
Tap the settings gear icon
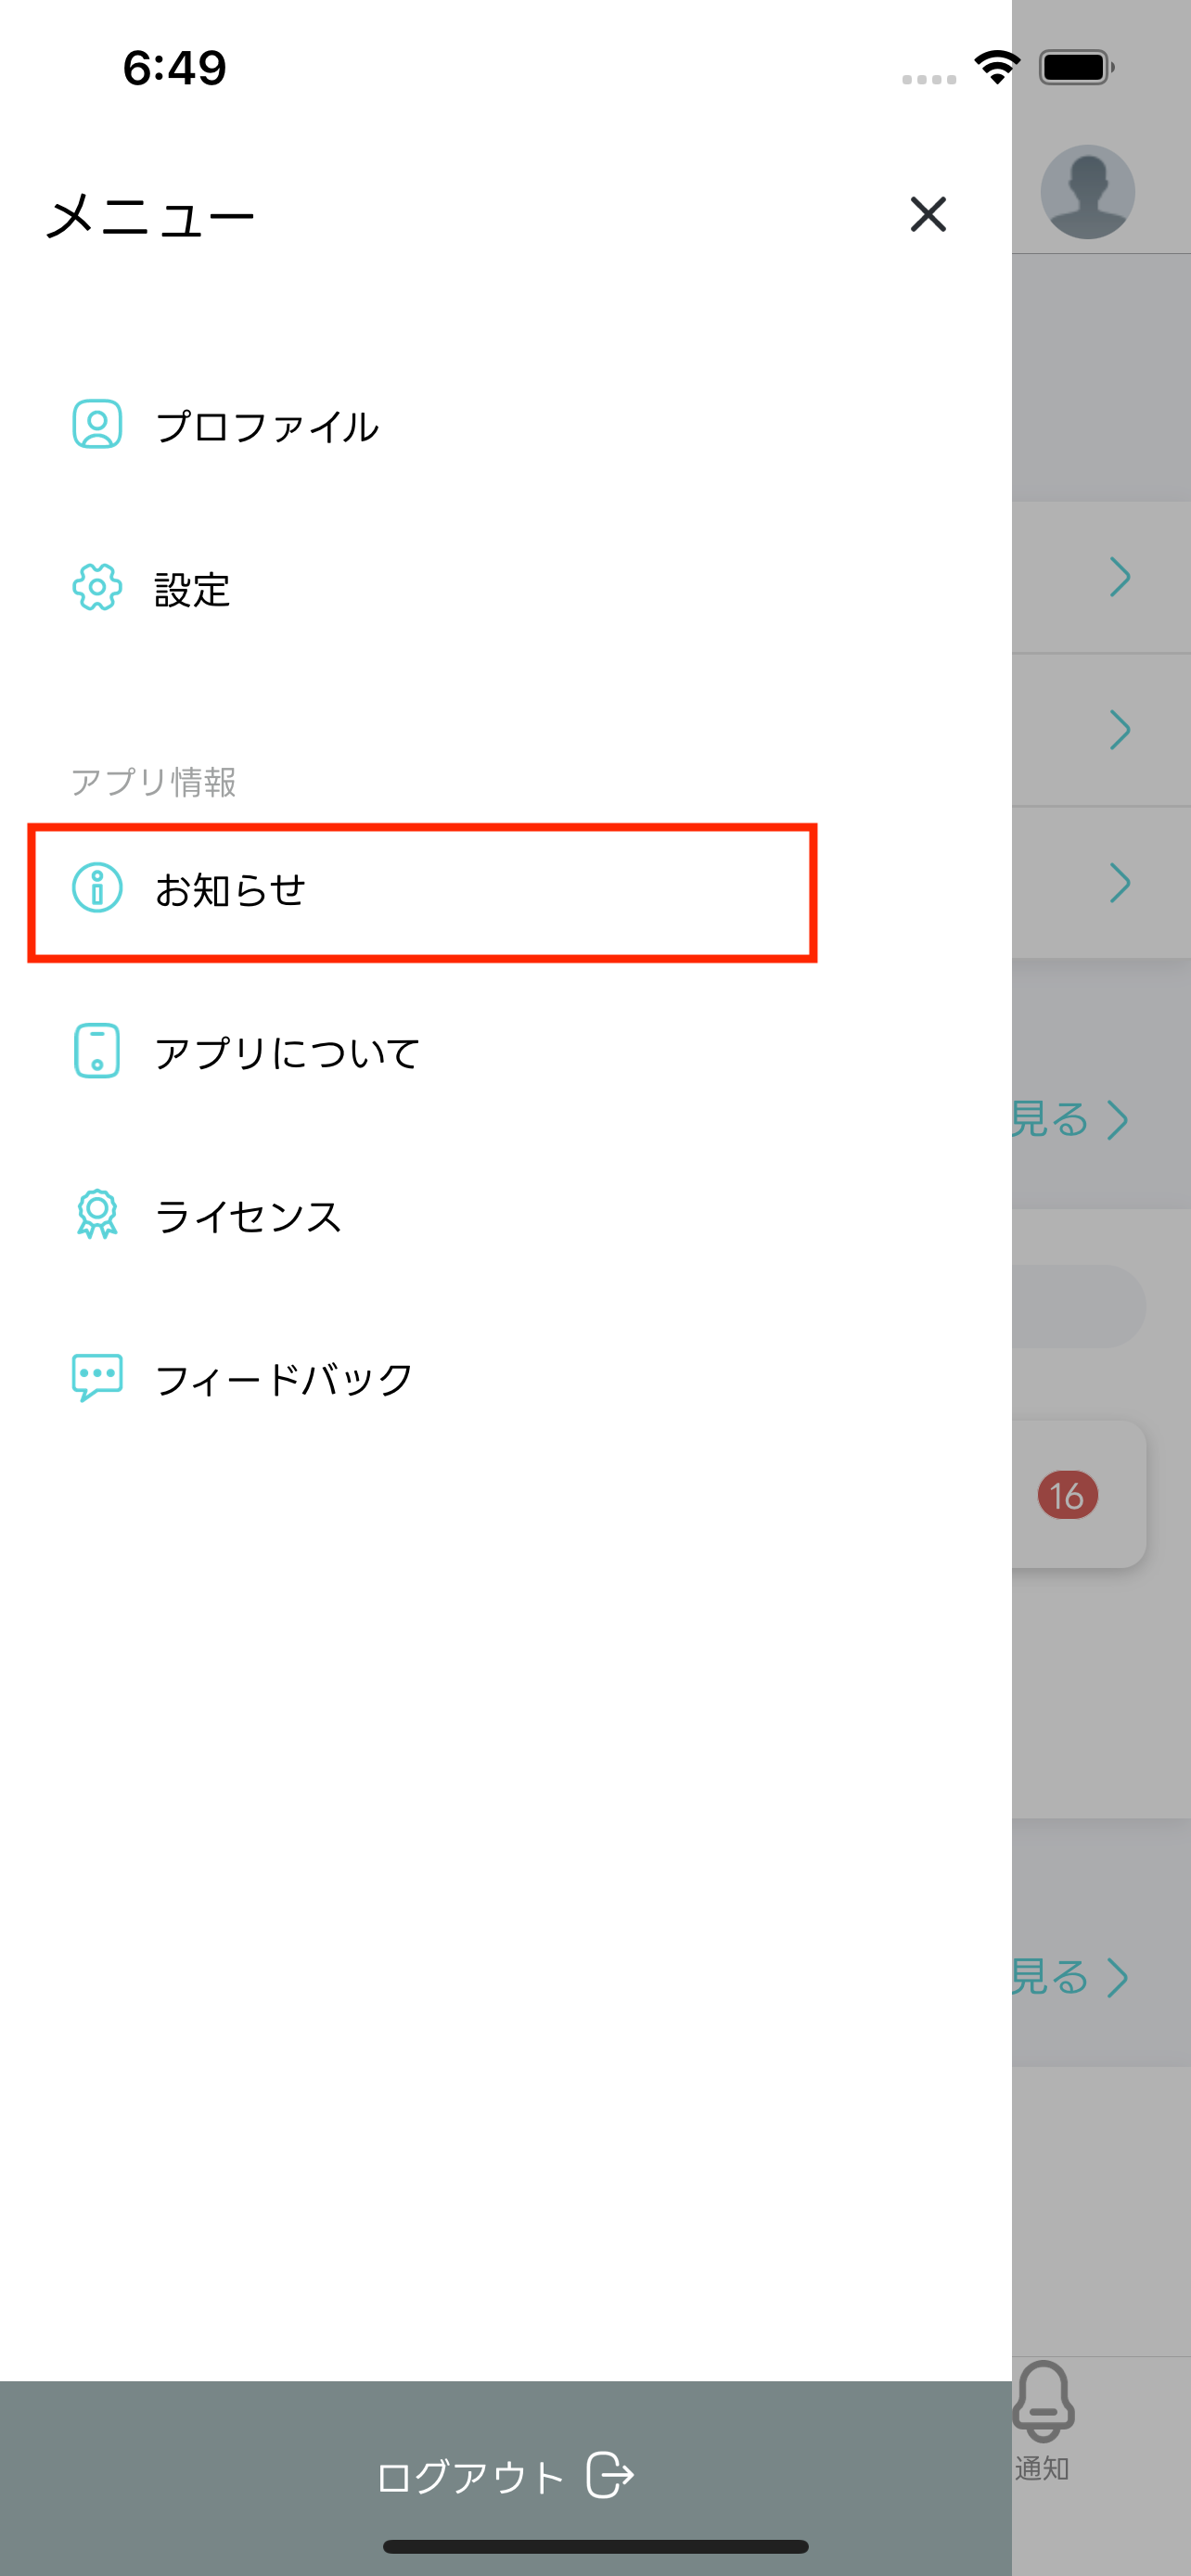97,587
